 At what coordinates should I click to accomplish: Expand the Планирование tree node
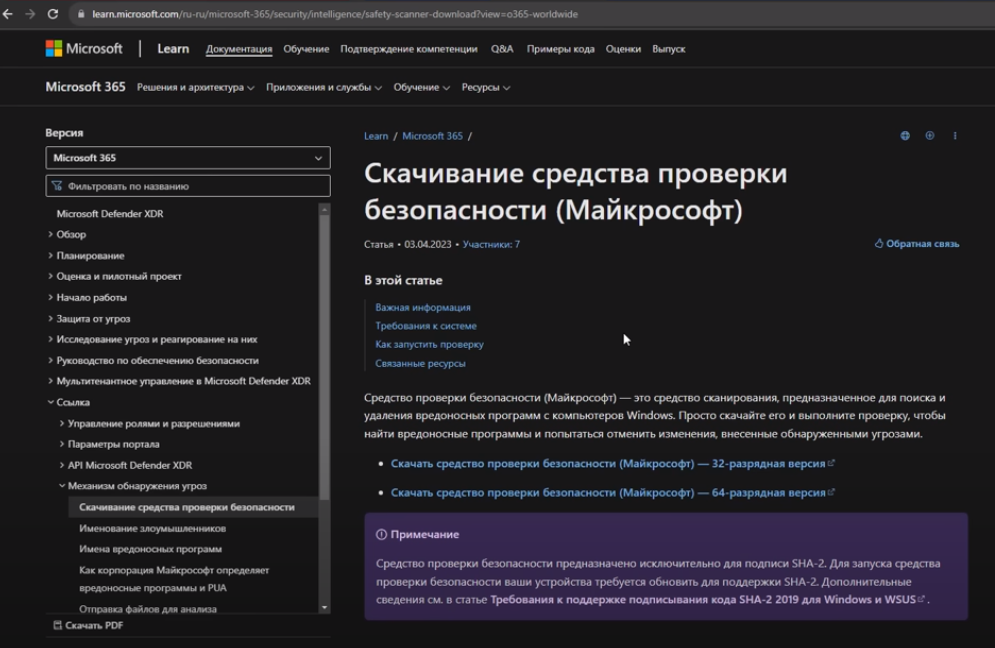click(x=51, y=255)
